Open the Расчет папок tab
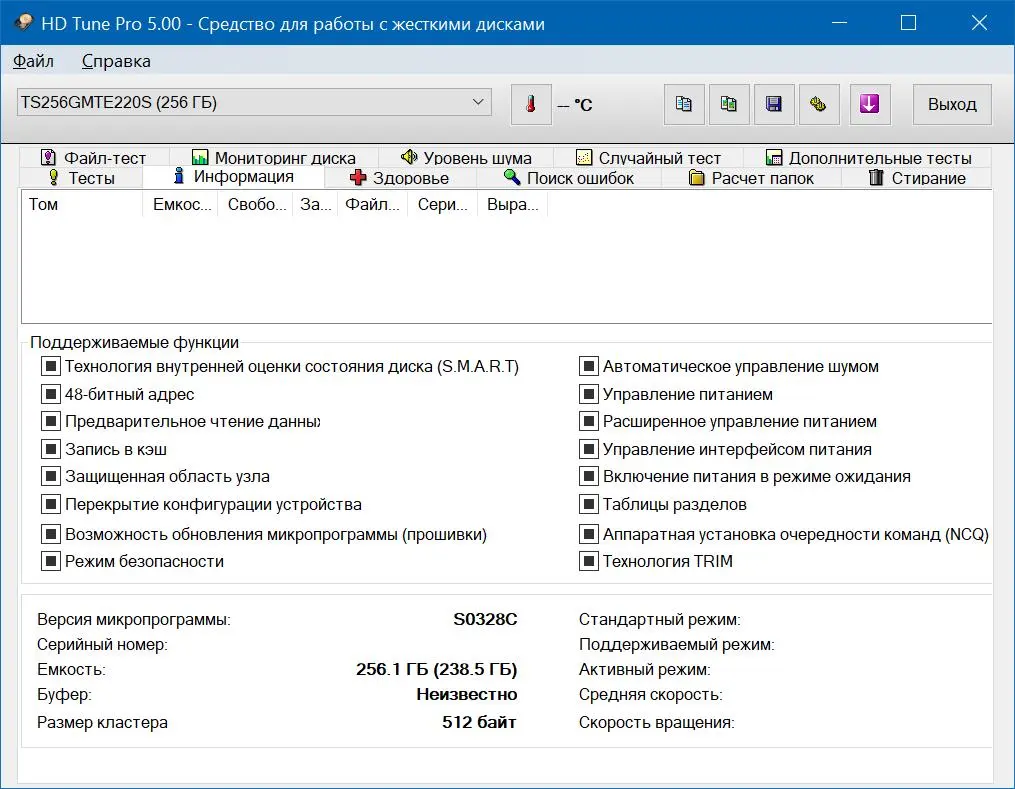 [751, 178]
